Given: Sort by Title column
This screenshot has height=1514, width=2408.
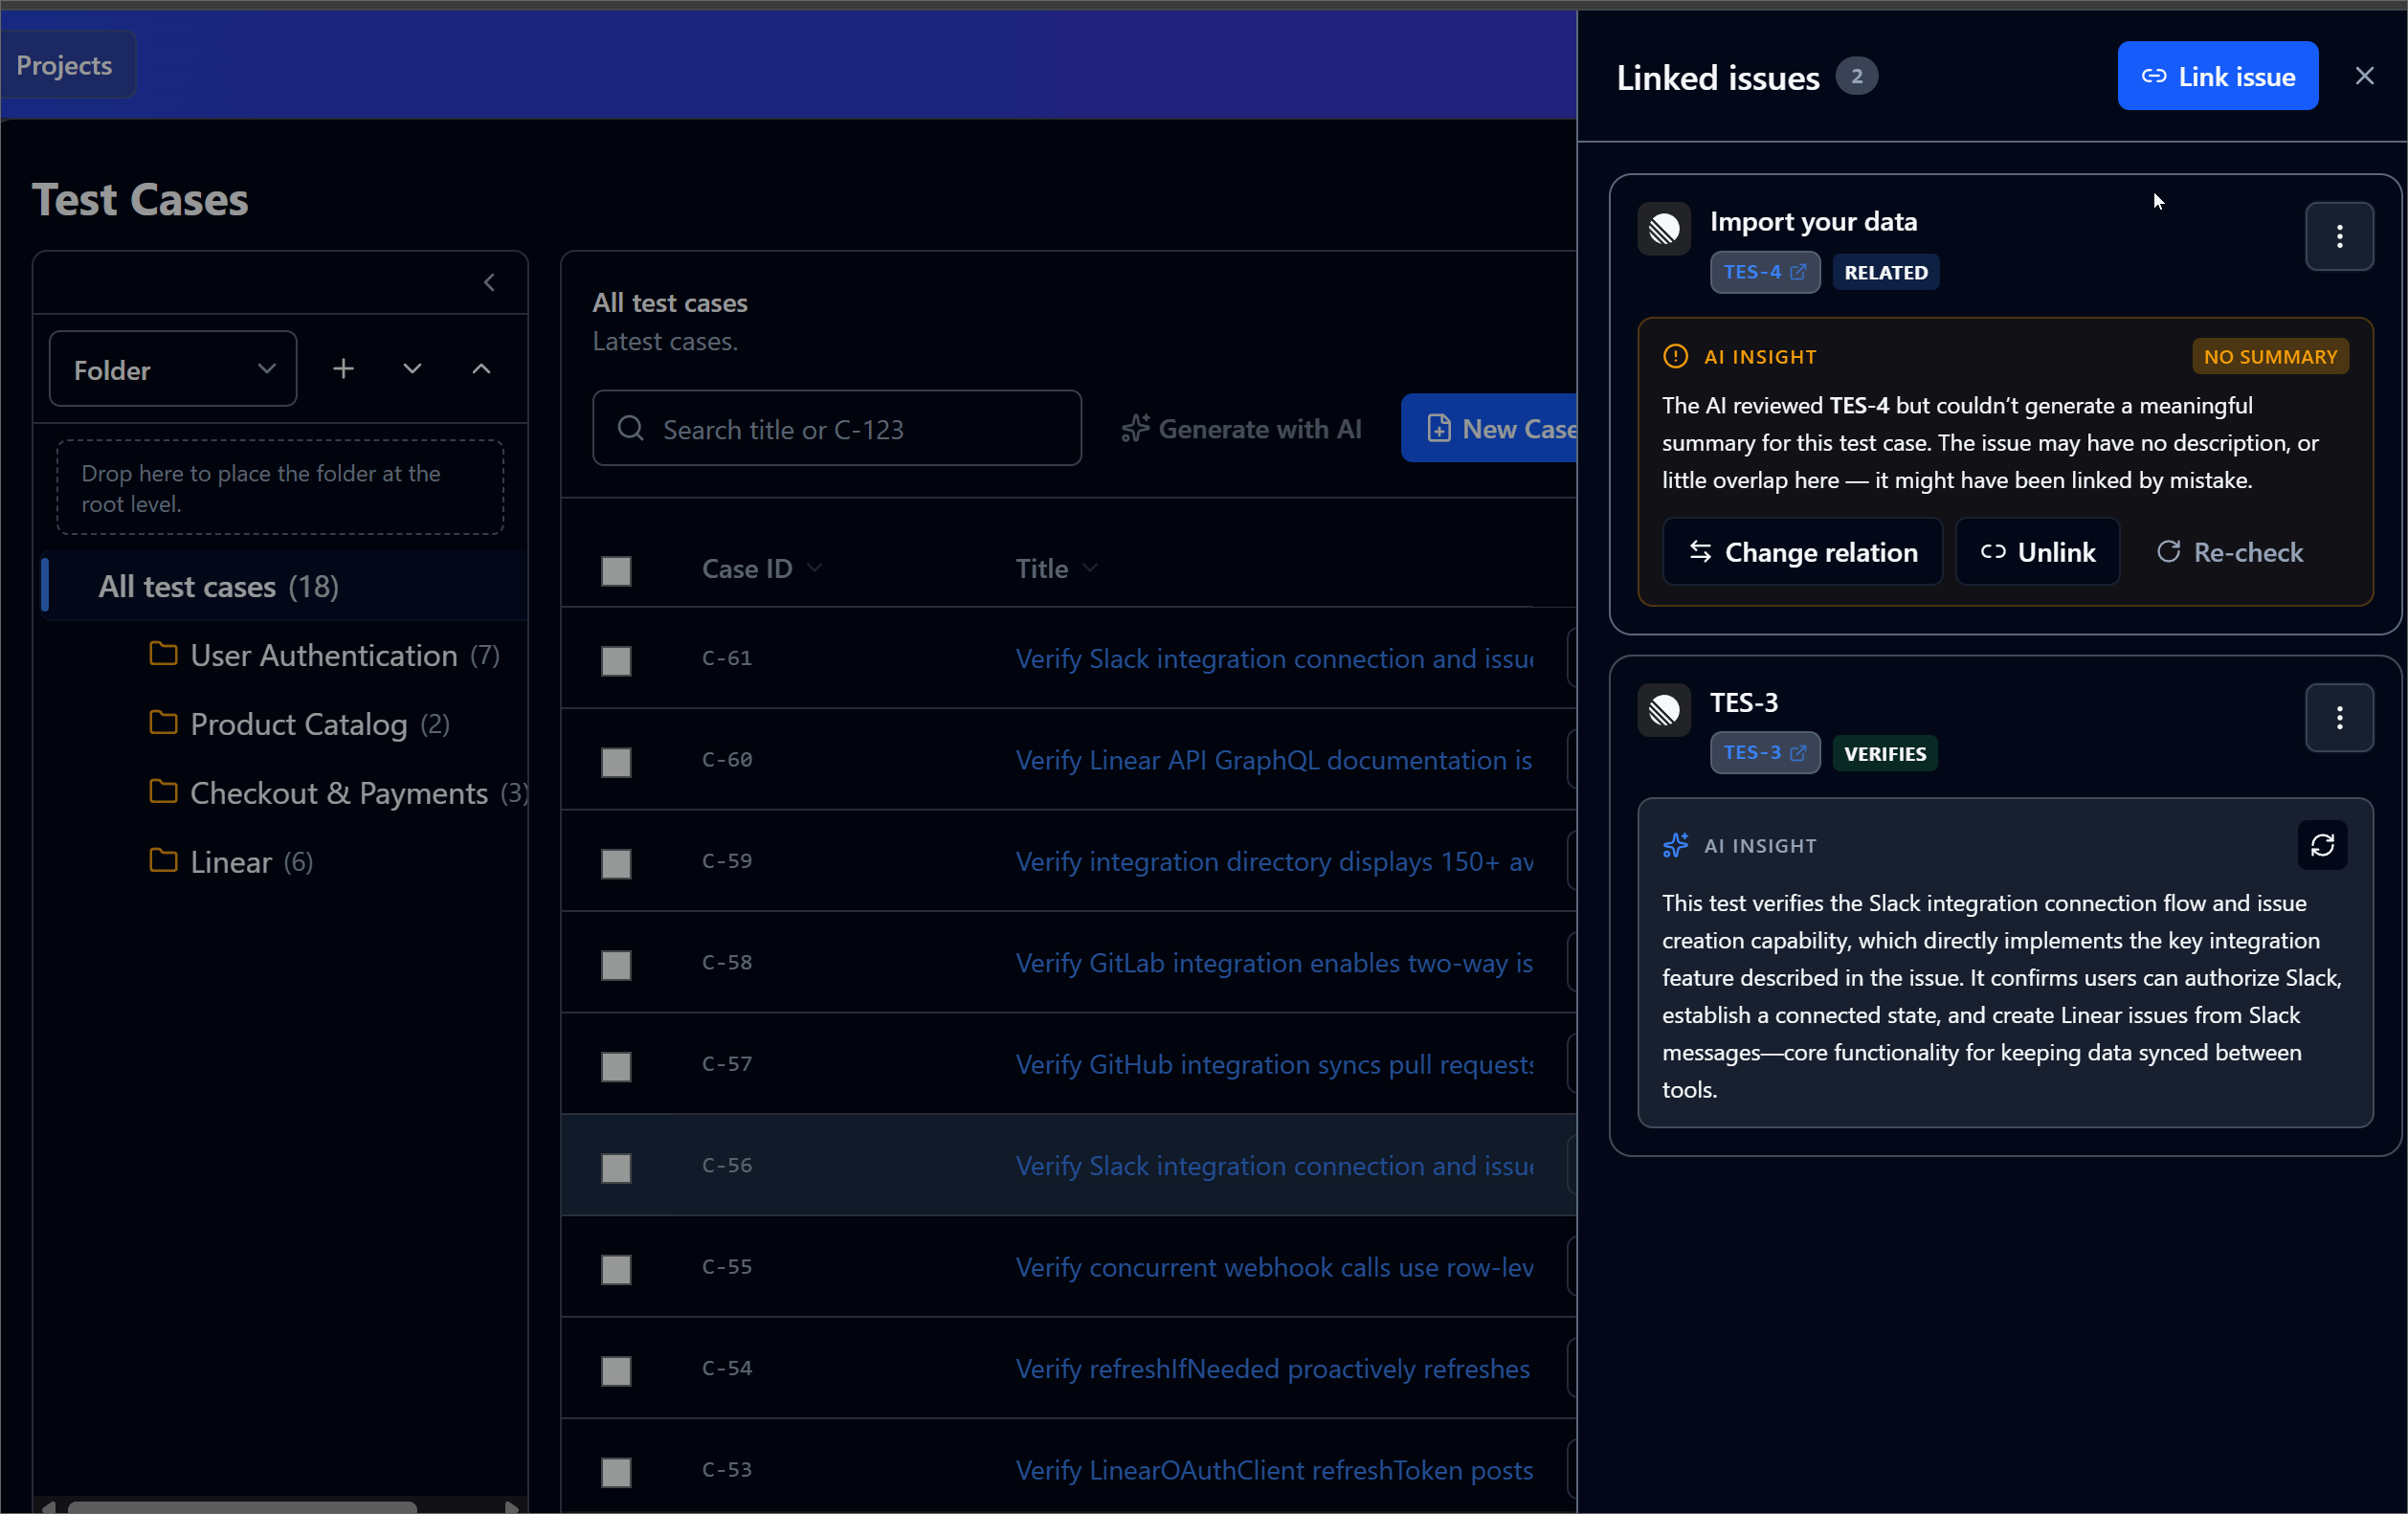Looking at the screenshot, I should click(1056, 569).
